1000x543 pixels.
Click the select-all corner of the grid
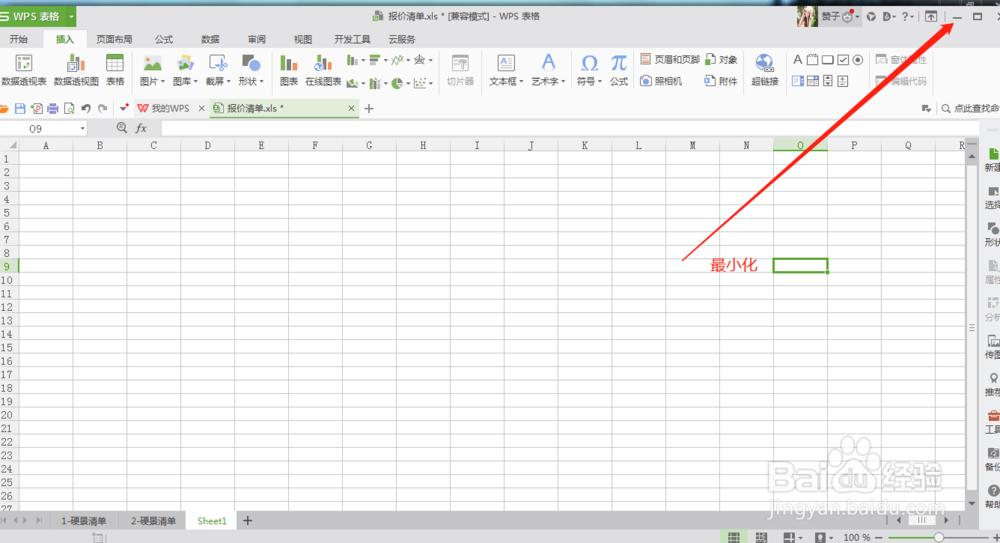point(9,145)
